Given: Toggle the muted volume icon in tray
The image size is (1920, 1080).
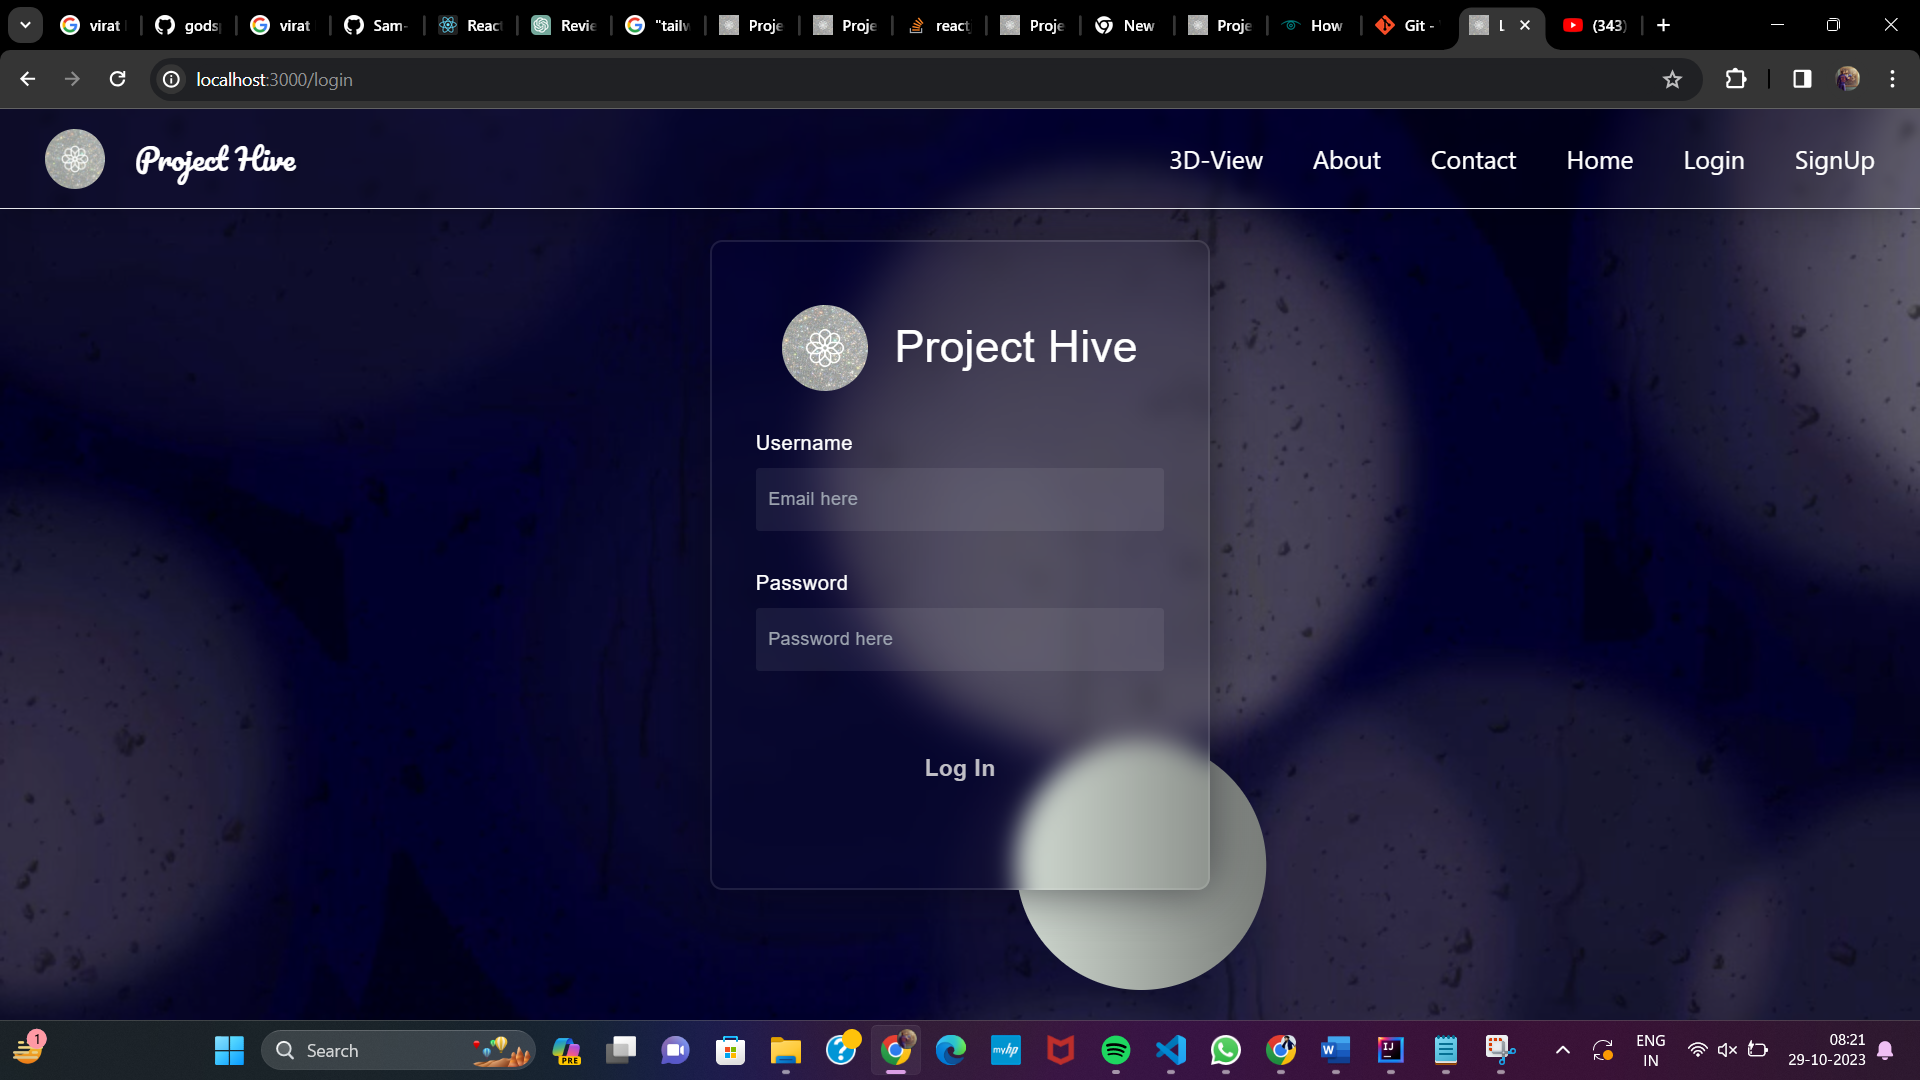Looking at the screenshot, I should click(x=1727, y=1050).
